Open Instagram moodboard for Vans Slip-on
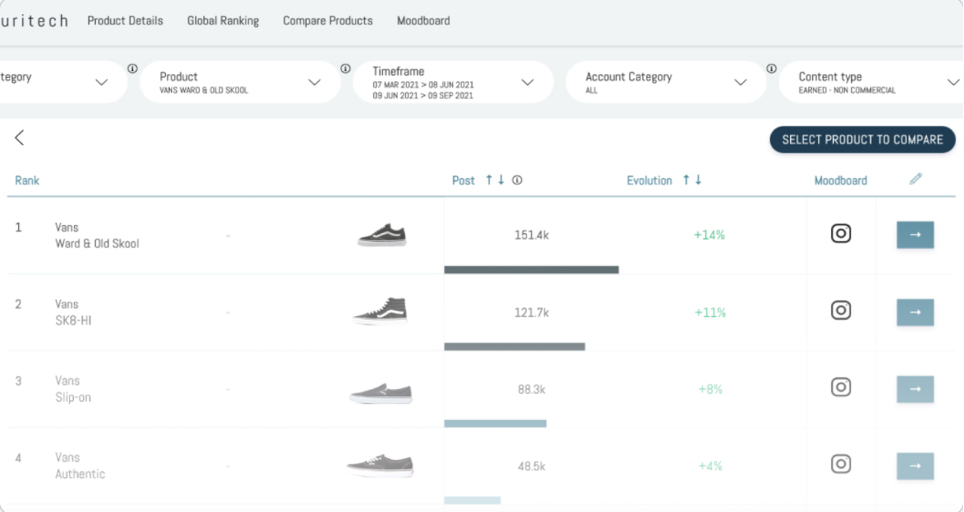The height and width of the screenshot is (512, 964). click(x=841, y=387)
